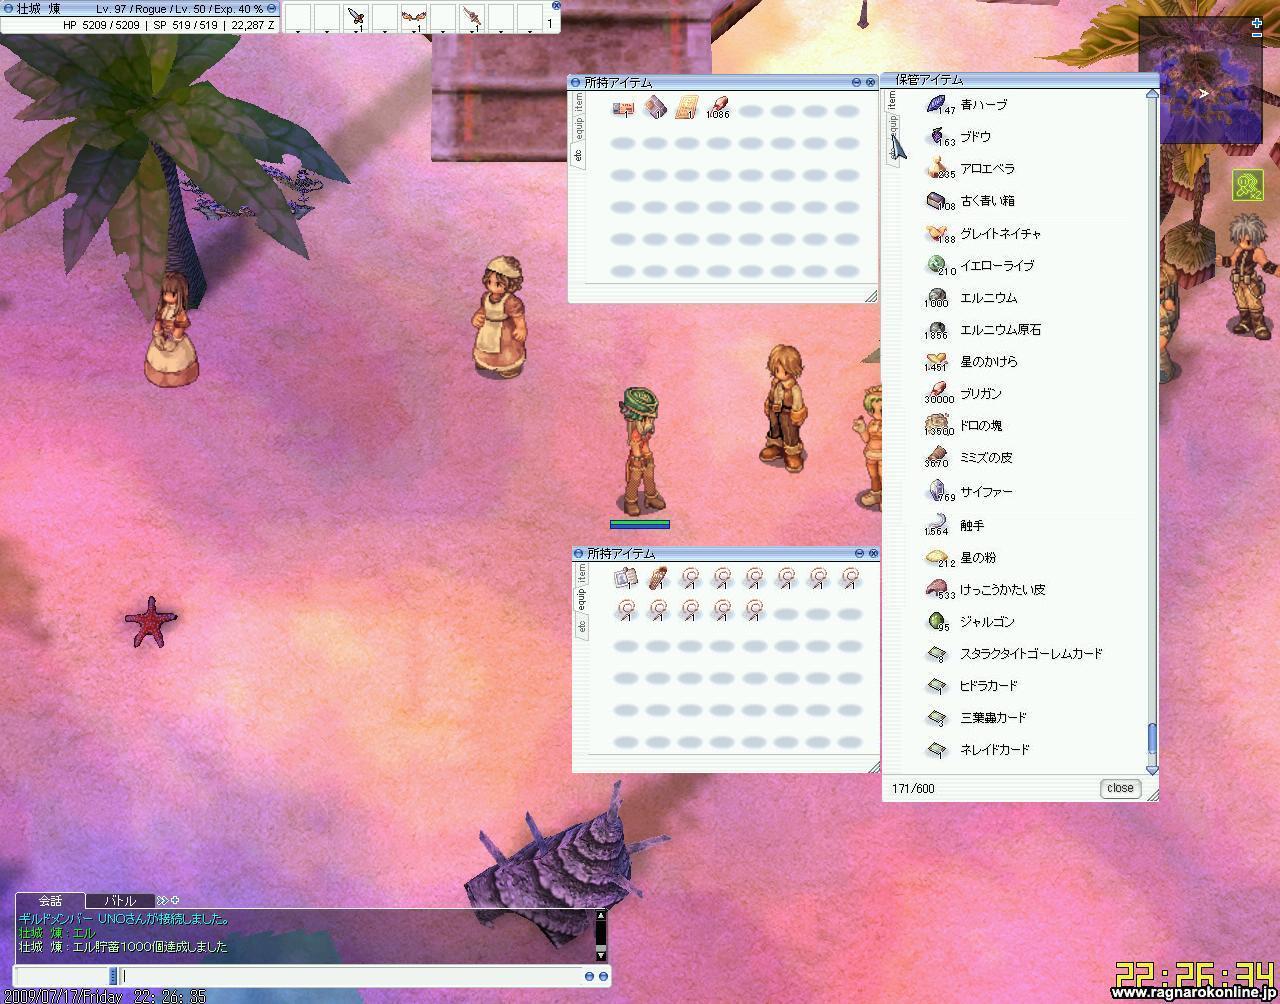
Task: Click storage scrollbar down arrow
Action: click(1151, 771)
